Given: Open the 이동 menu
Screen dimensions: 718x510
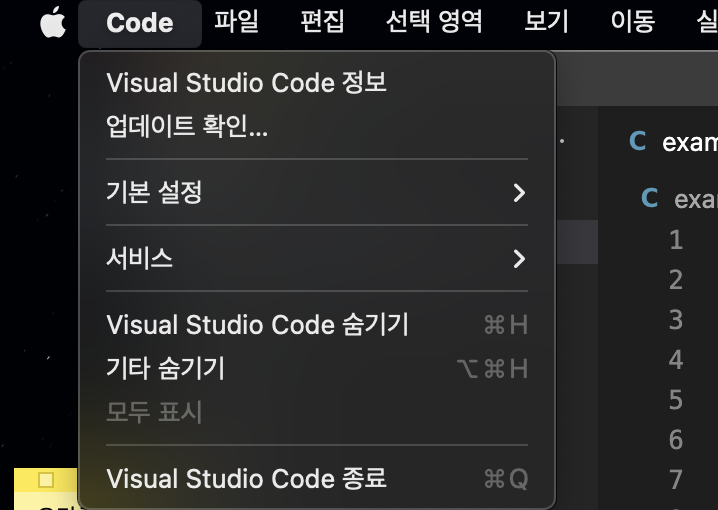Looking at the screenshot, I should [632, 22].
